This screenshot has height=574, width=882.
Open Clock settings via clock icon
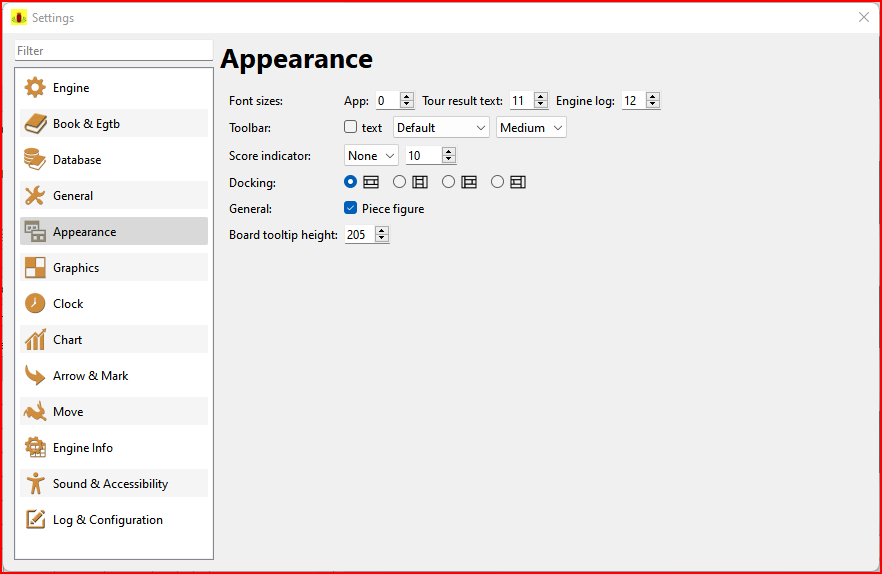[36, 304]
